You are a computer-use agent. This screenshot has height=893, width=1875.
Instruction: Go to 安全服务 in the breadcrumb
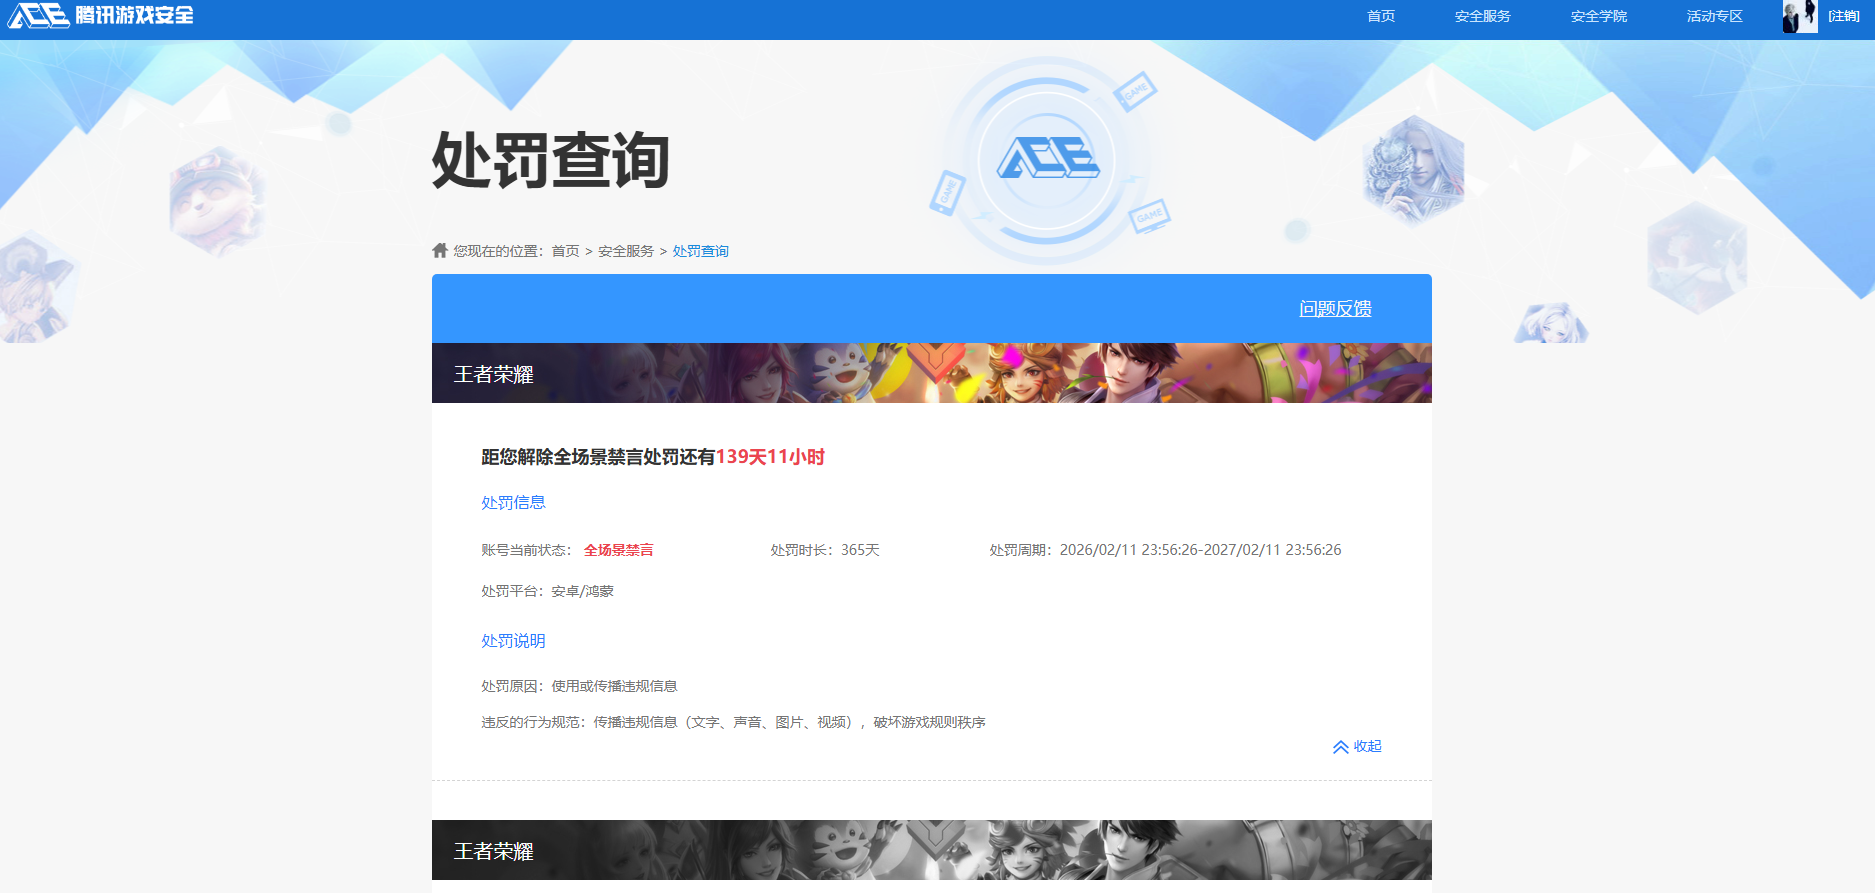point(626,251)
